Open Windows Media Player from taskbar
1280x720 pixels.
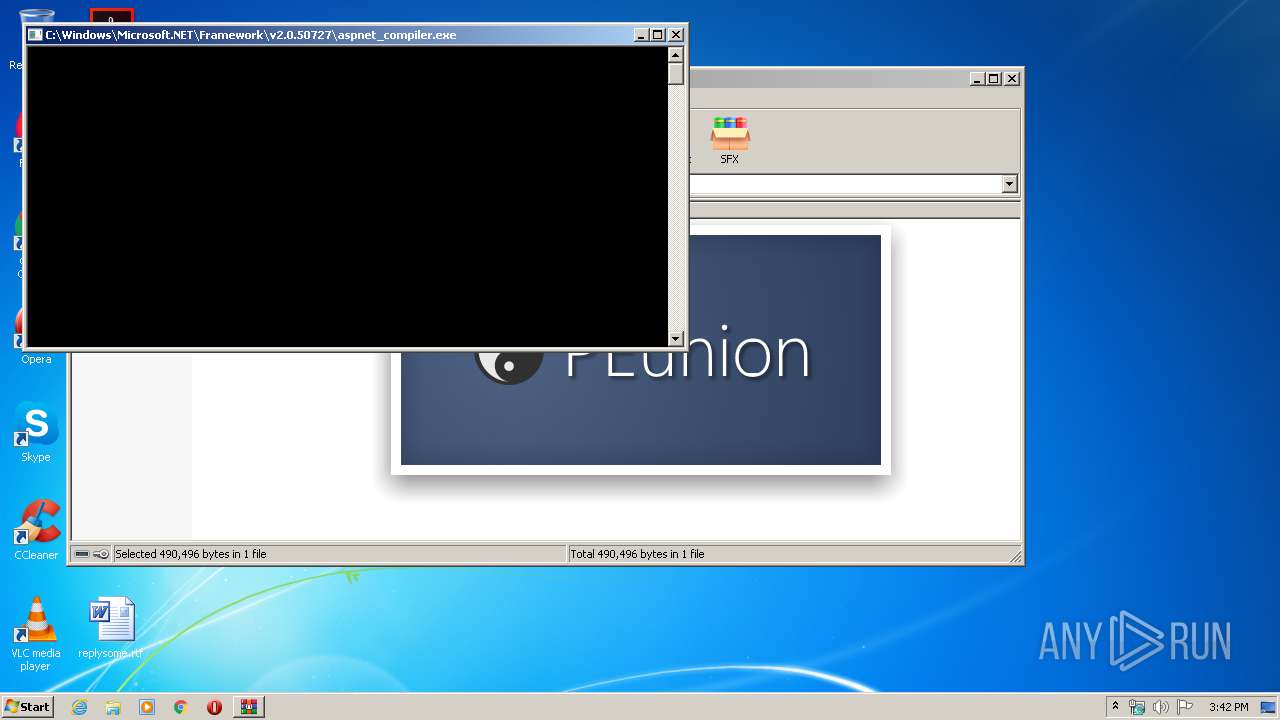tap(147, 707)
